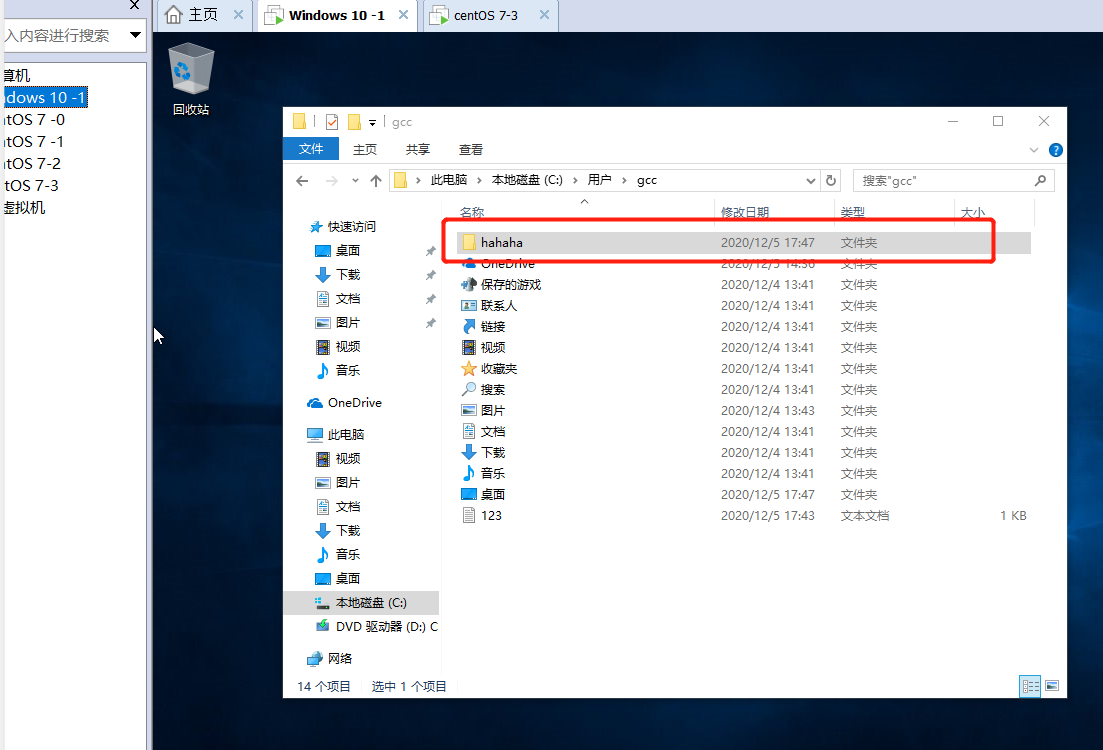Go back with the back arrow

(x=302, y=181)
